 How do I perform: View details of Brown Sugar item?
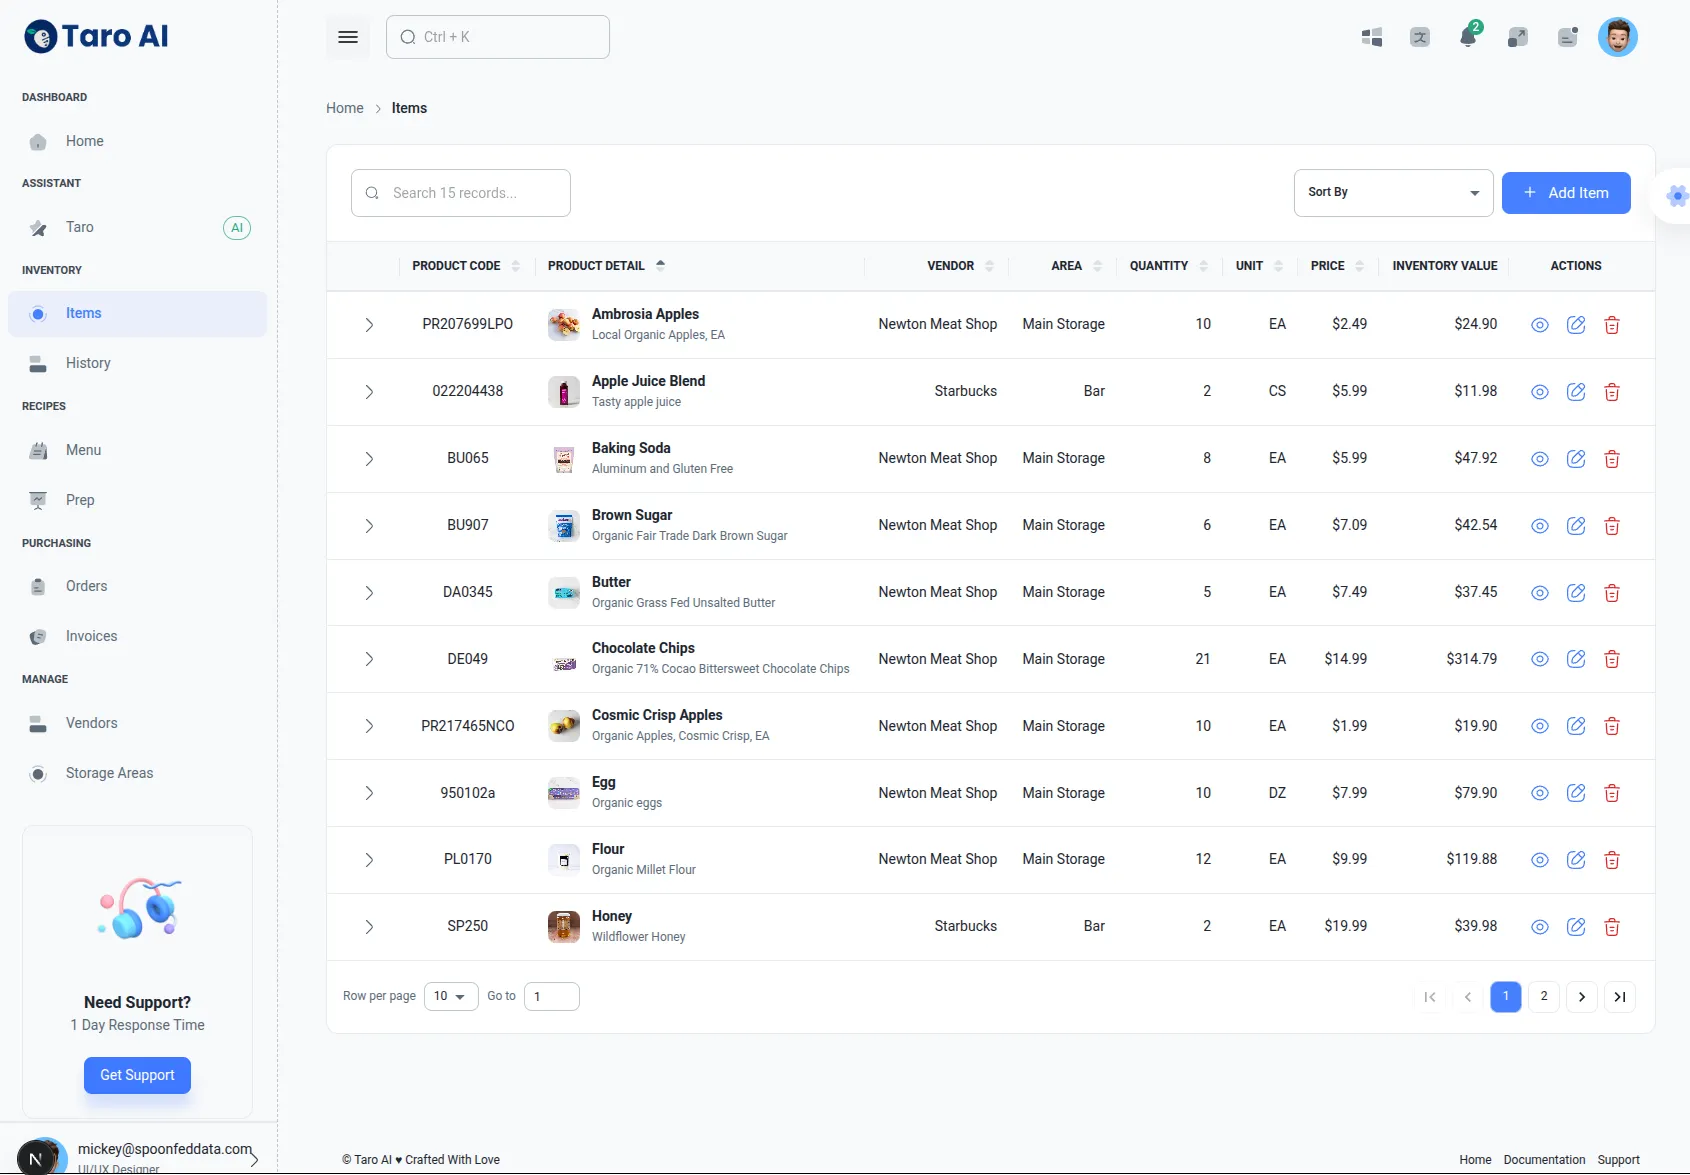[1539, 526]
